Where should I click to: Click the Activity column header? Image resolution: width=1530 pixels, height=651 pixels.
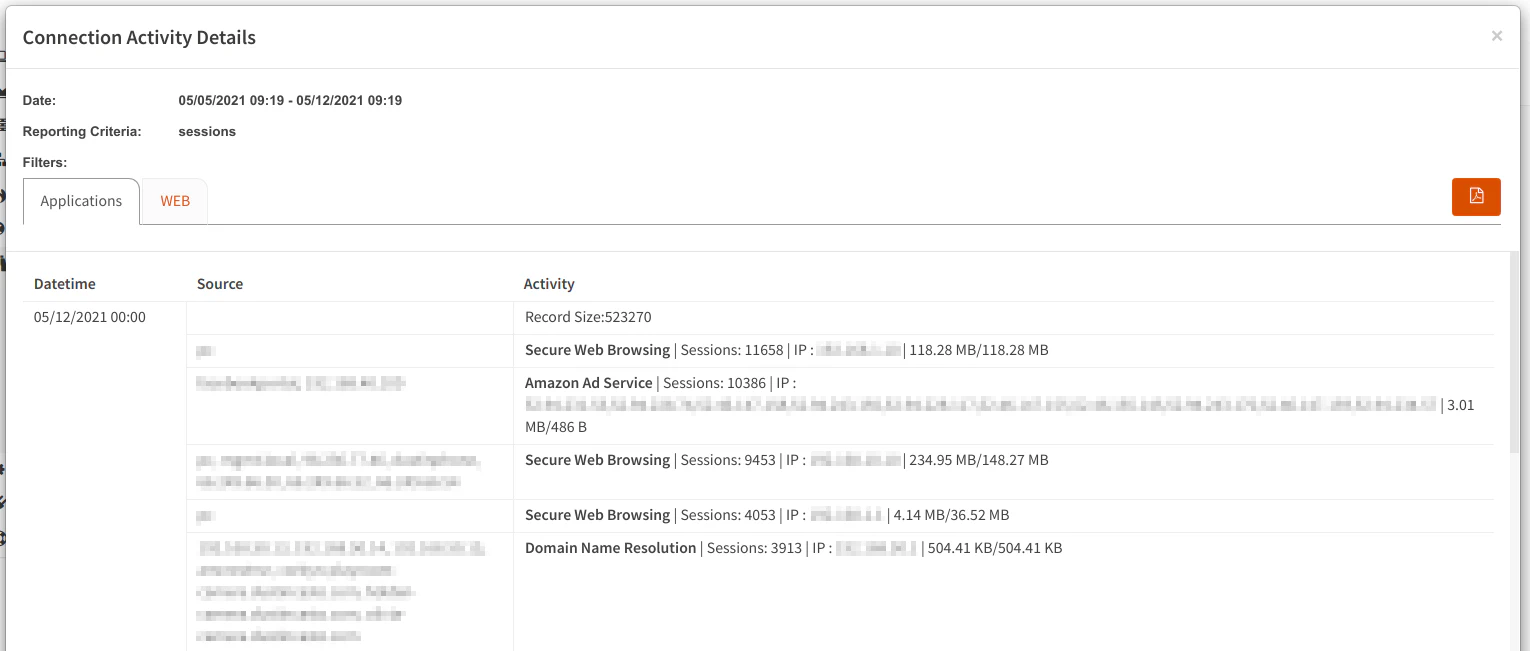click(x=549, y=284)
